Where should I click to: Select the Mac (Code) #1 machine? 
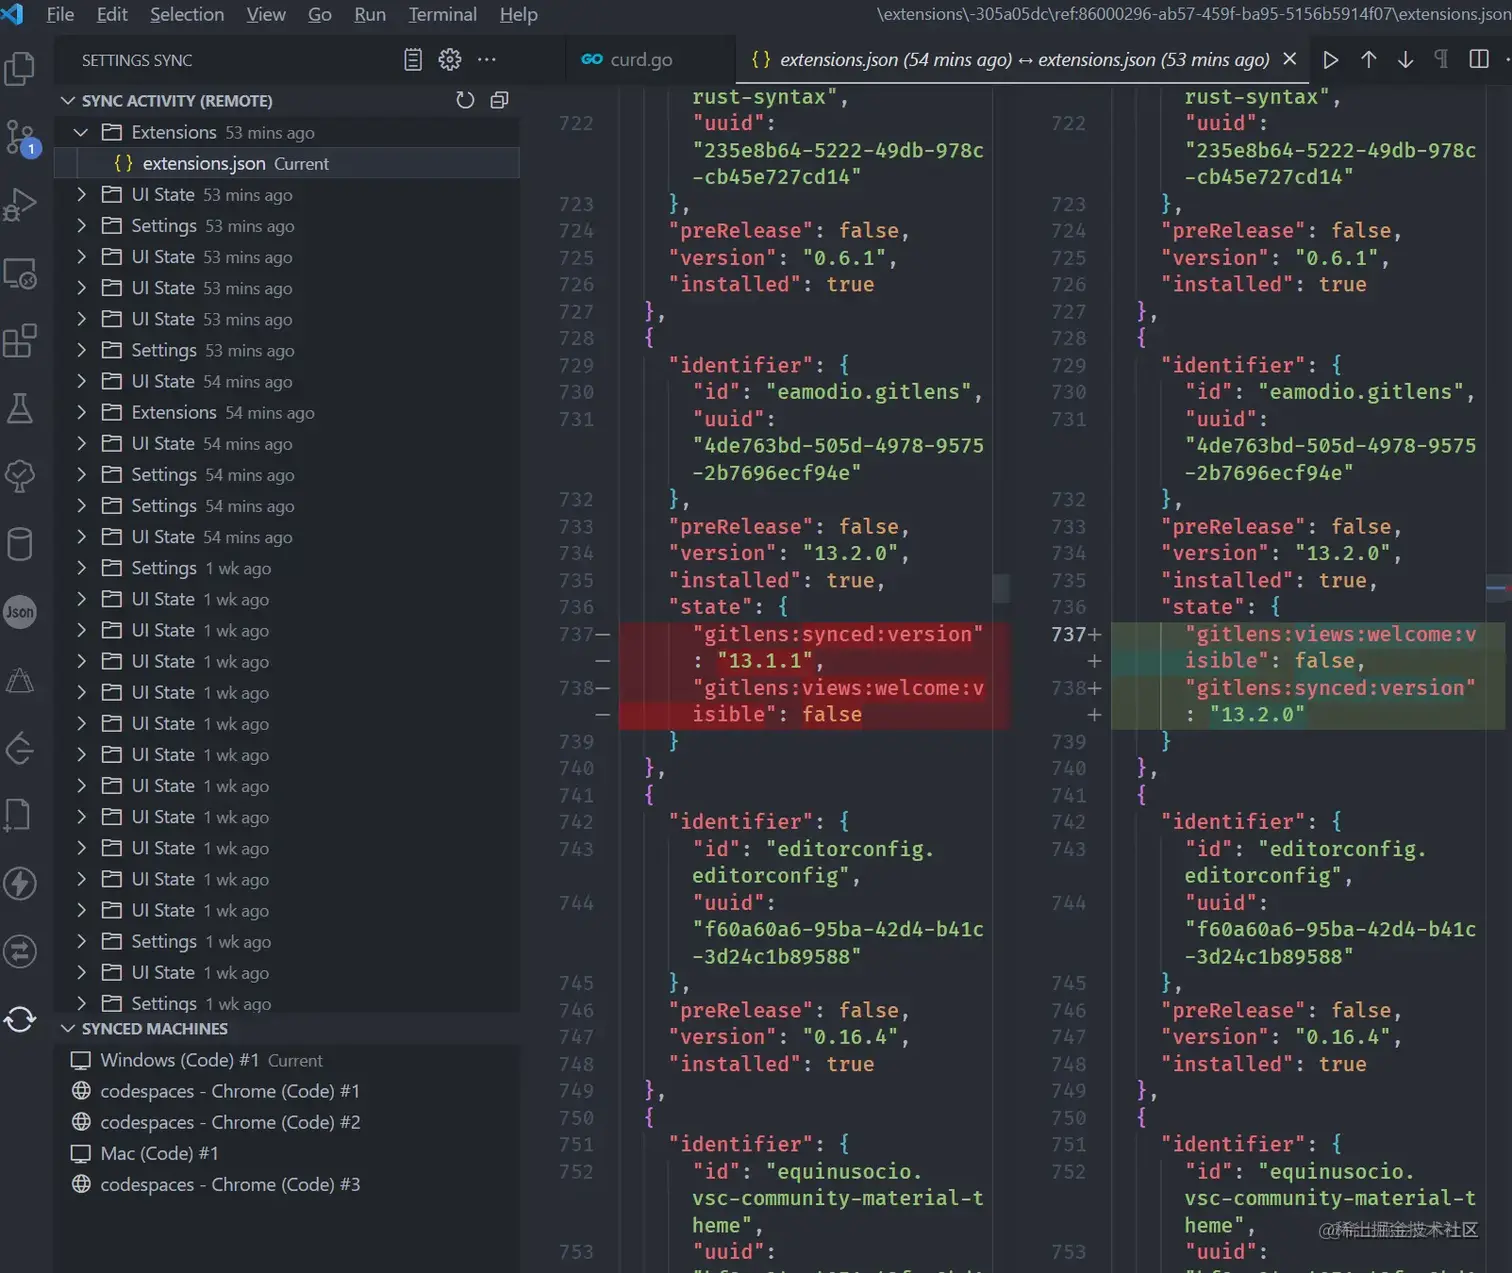point(287,1153)
